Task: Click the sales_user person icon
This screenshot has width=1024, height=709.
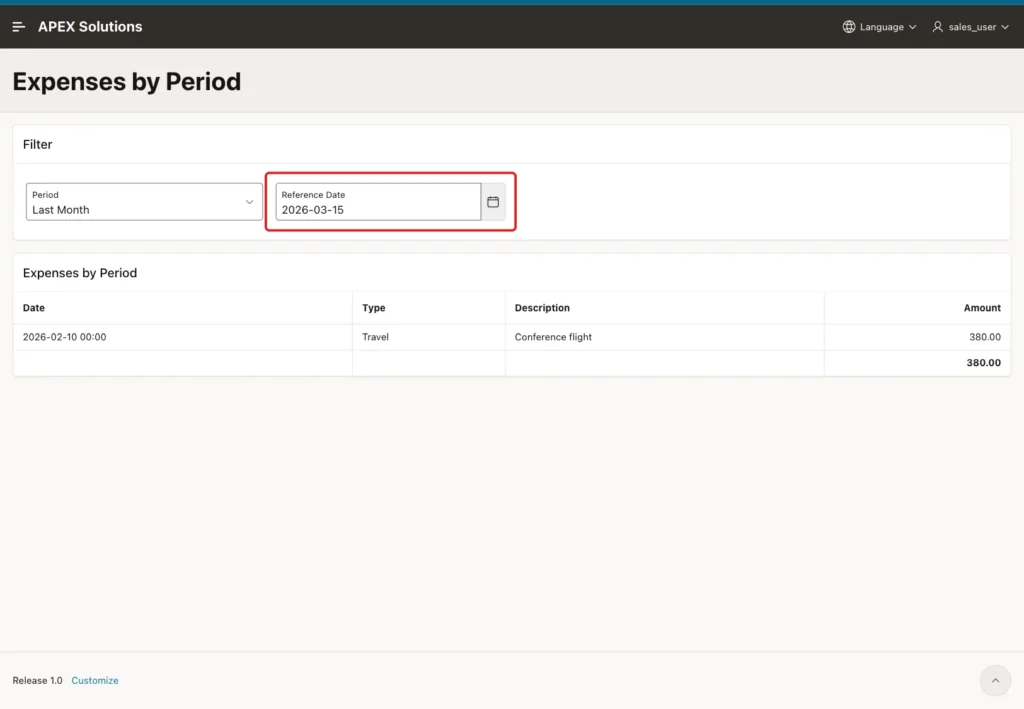Action: 937,27
